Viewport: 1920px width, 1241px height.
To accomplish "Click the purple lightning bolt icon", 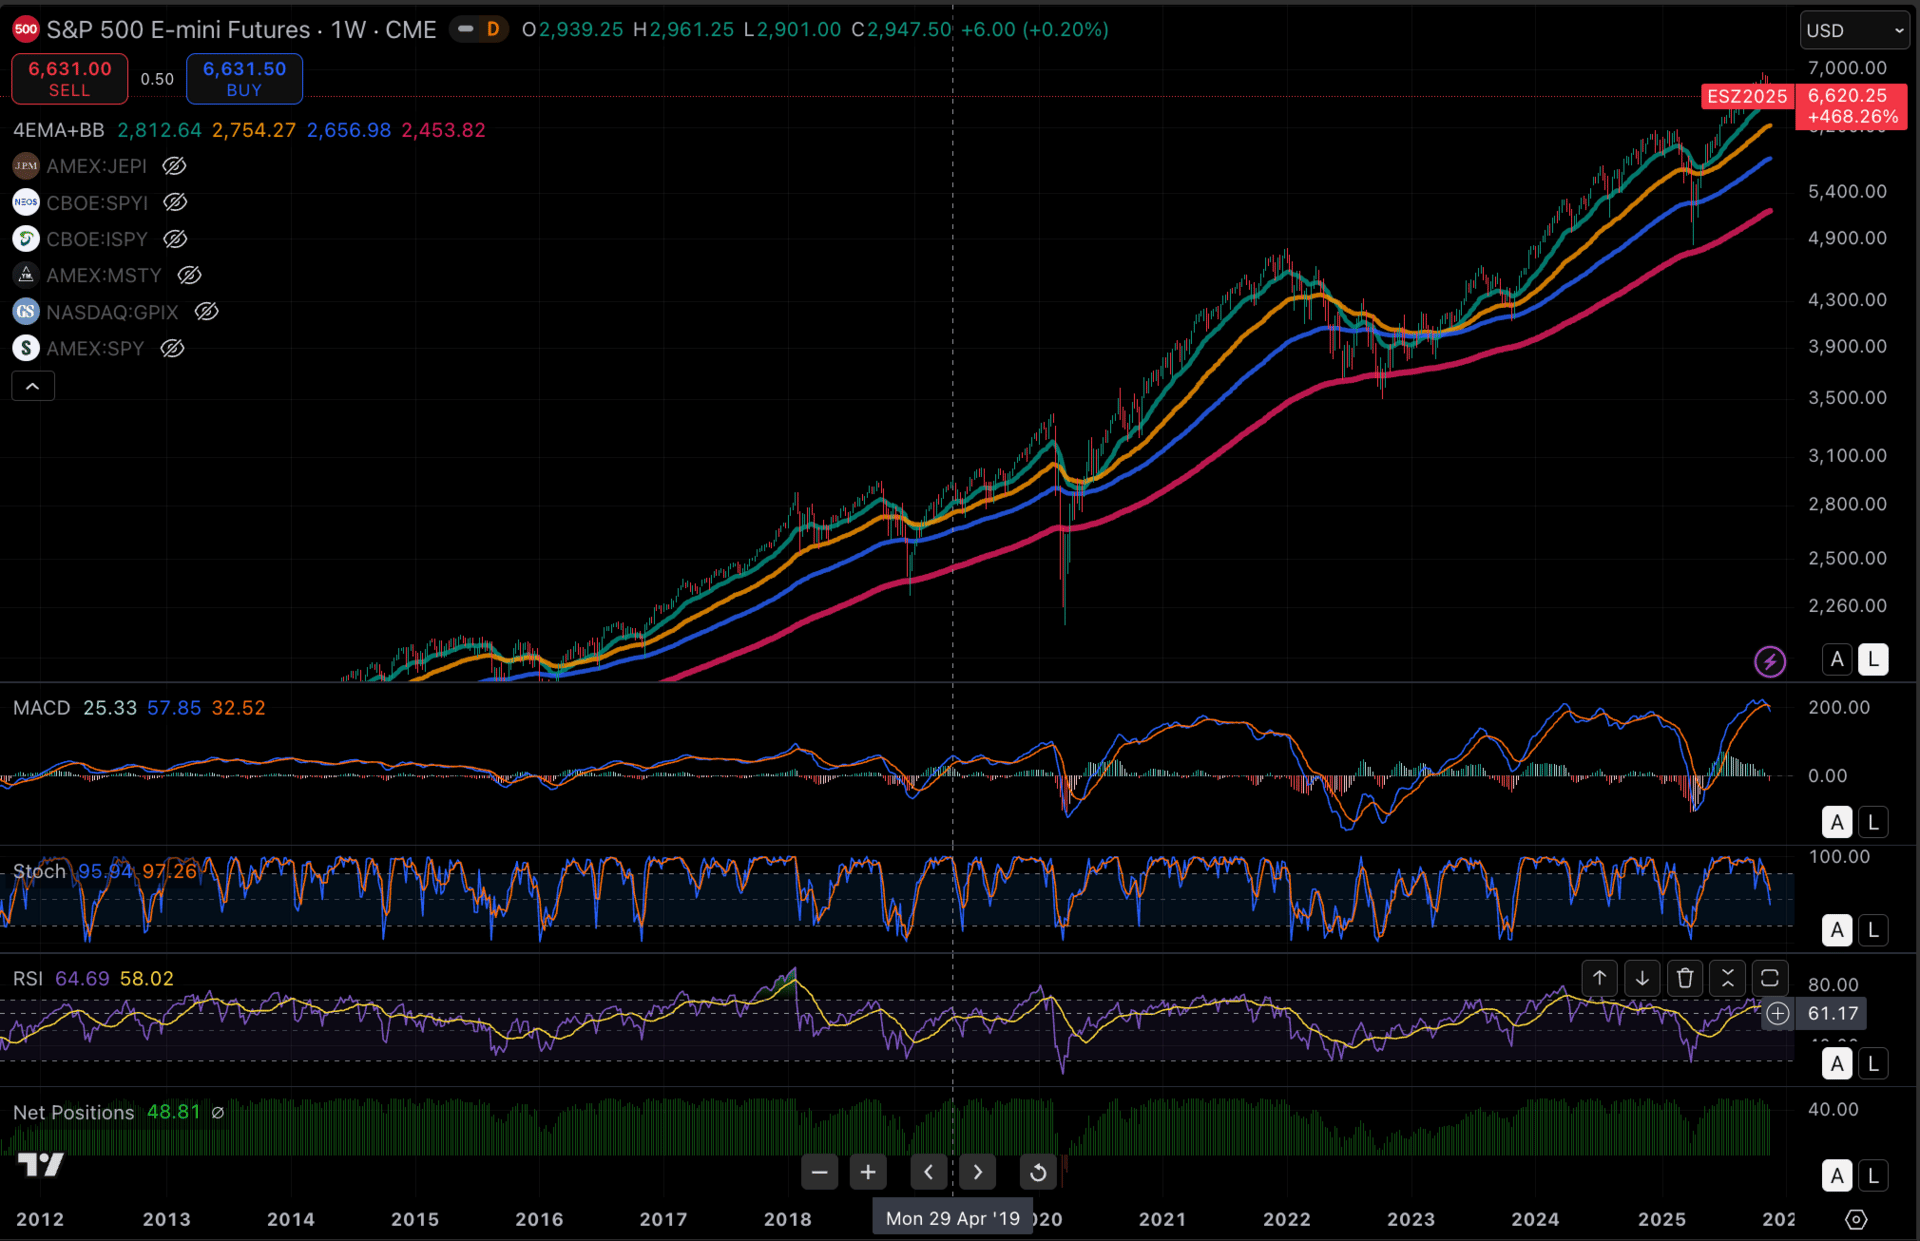I will (x=1769, y=661).
